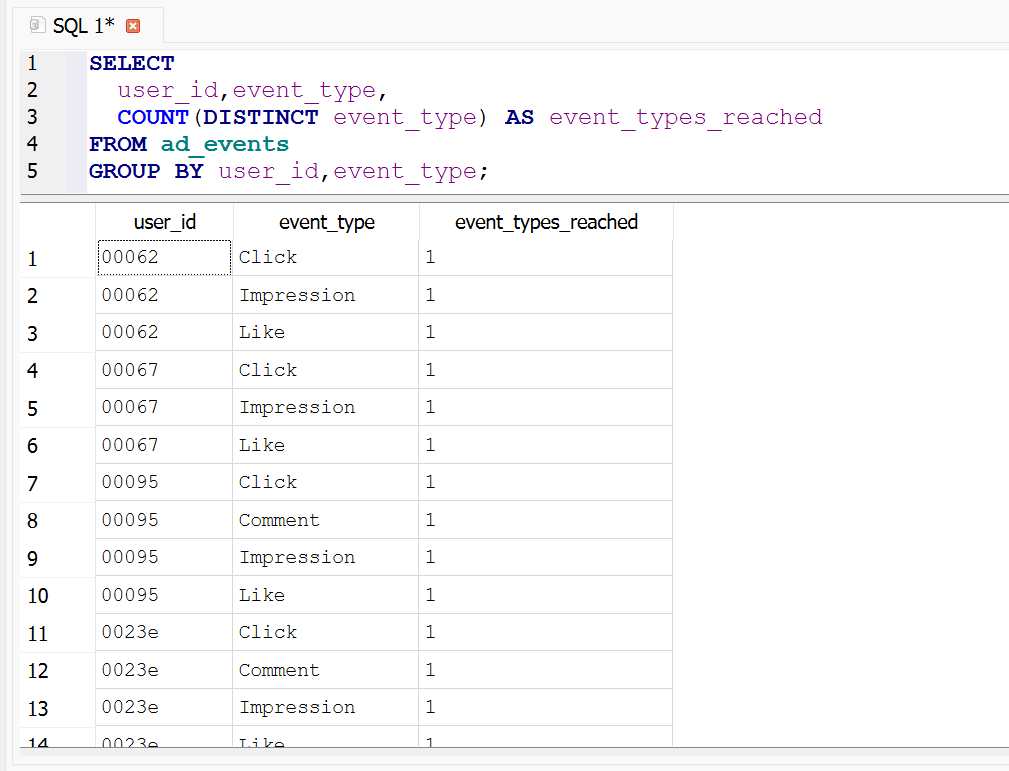Click the document icon on SQL 1 tab
Image resolution: width=1009 pixels, height=771 pixels.
(x=38, y=25)
